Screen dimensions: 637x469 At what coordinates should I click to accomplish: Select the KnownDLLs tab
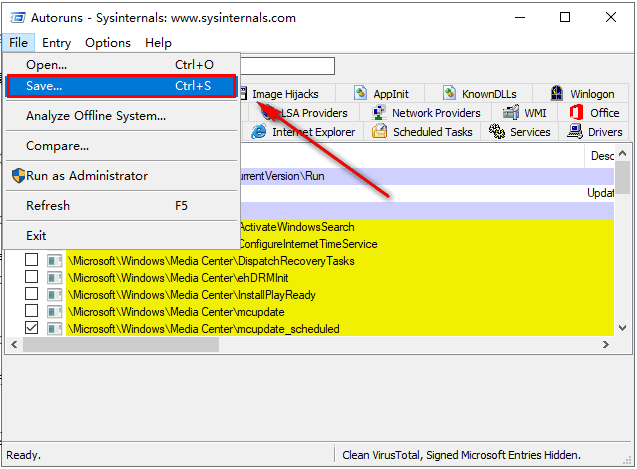pyautogui.click(x=479, y=94)
